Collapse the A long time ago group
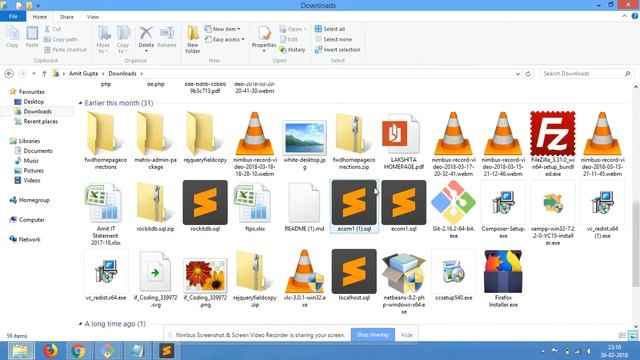640x360 pixels. click(80, 324)
